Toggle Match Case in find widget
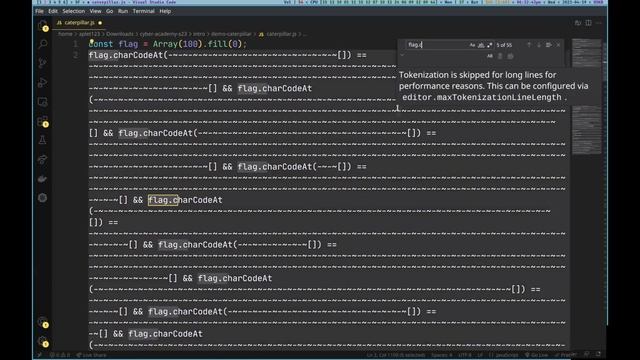The width and height of the screenshot is (640, 360). tap(472, 45)
